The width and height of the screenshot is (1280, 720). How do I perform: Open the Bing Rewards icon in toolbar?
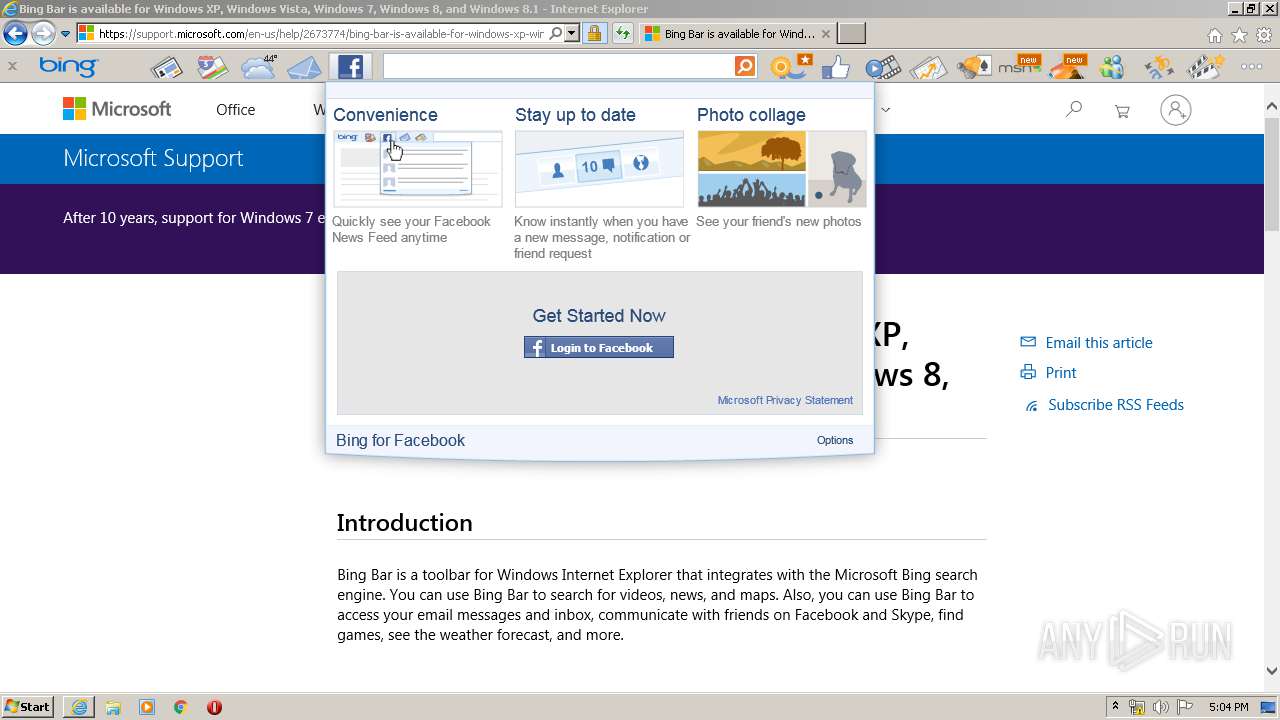pos(791,67)
